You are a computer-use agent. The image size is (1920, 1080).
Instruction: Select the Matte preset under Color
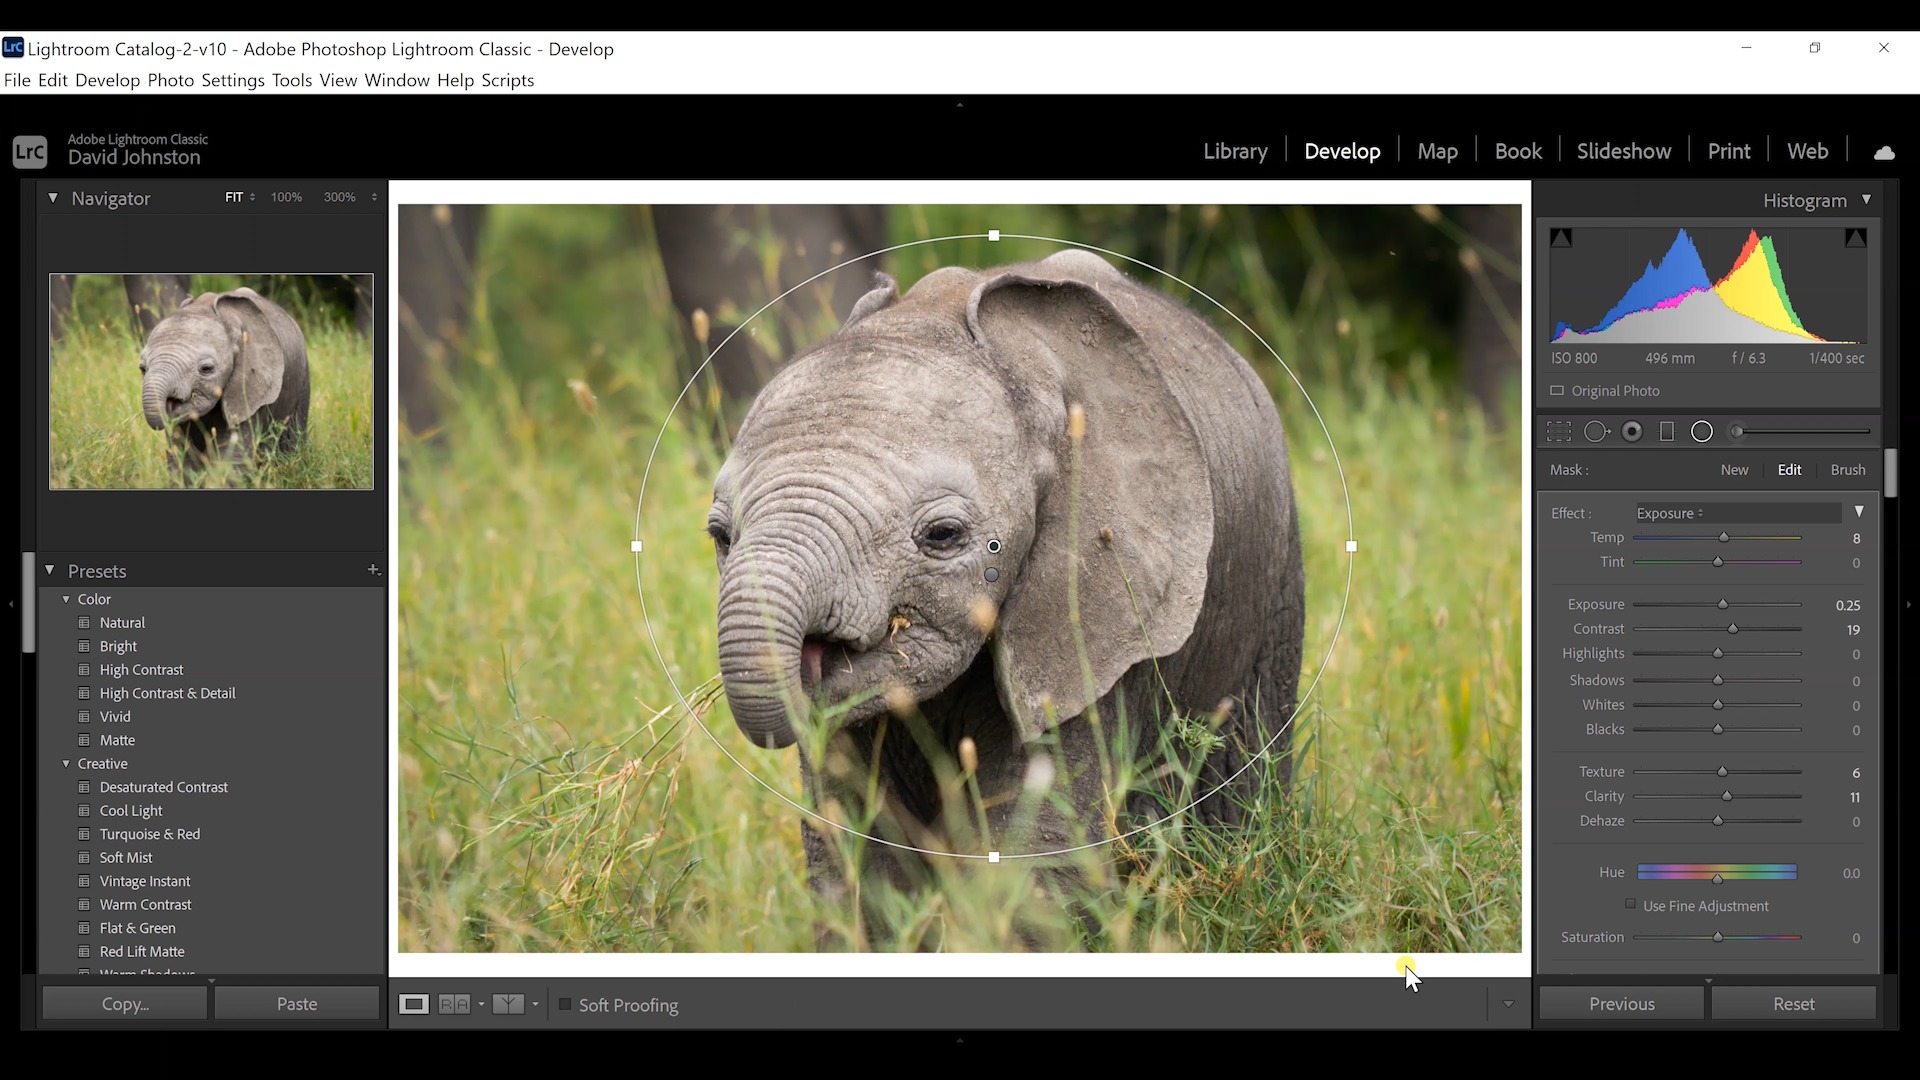click(117, 740)
